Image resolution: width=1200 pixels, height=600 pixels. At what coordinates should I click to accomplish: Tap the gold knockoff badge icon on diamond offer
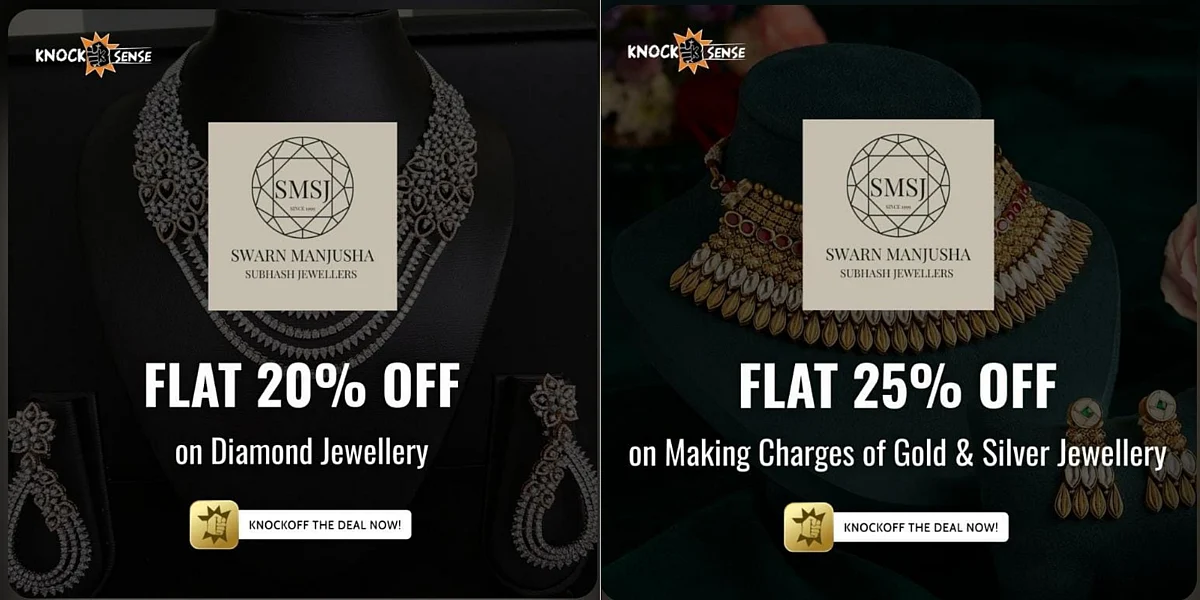tap(214, 525)
